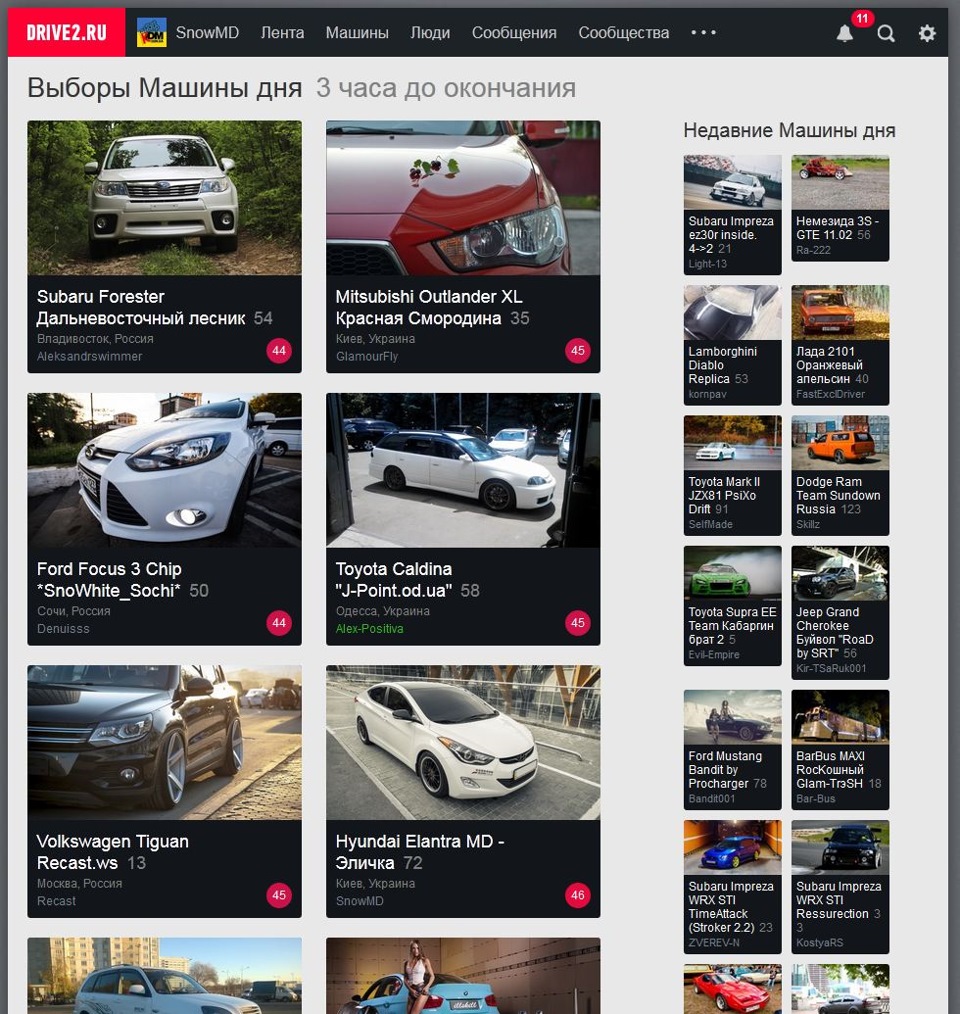The height and width of the screenshot is (1014, 960).
Task: Open user KostyaRS in sidebar
Action: [x=820, y=943]
